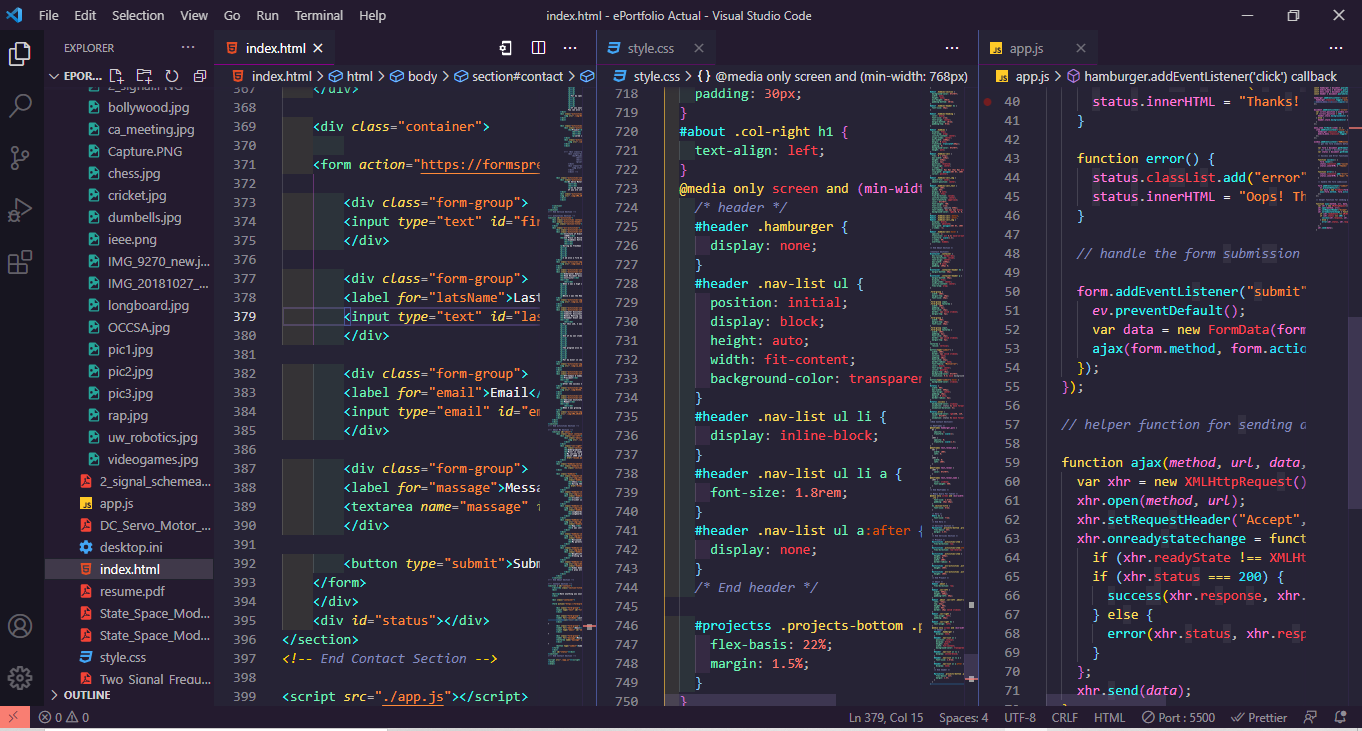1362x731 pixels.
Task: Collapse all folders in Explorer
Action: pyautogui.click(x=200, y=76)
